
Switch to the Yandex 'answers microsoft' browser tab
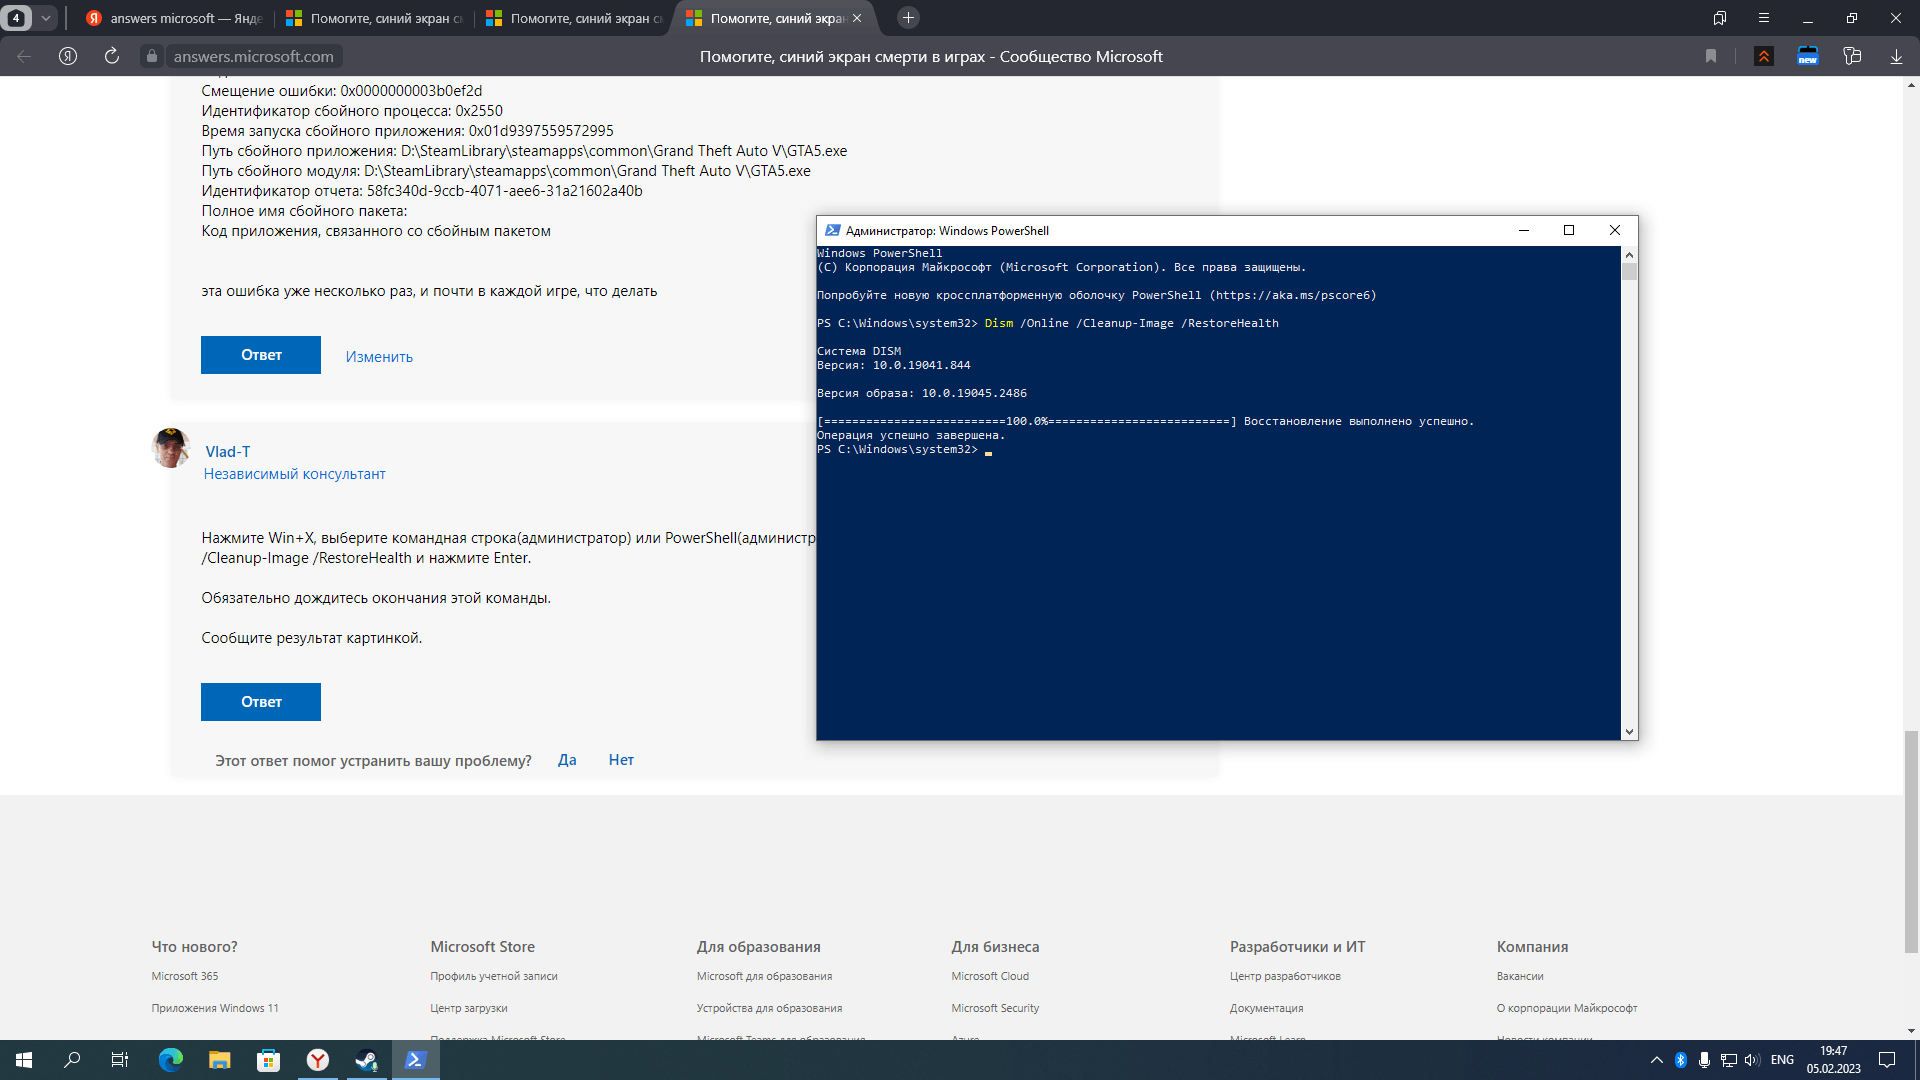point(175,18)
